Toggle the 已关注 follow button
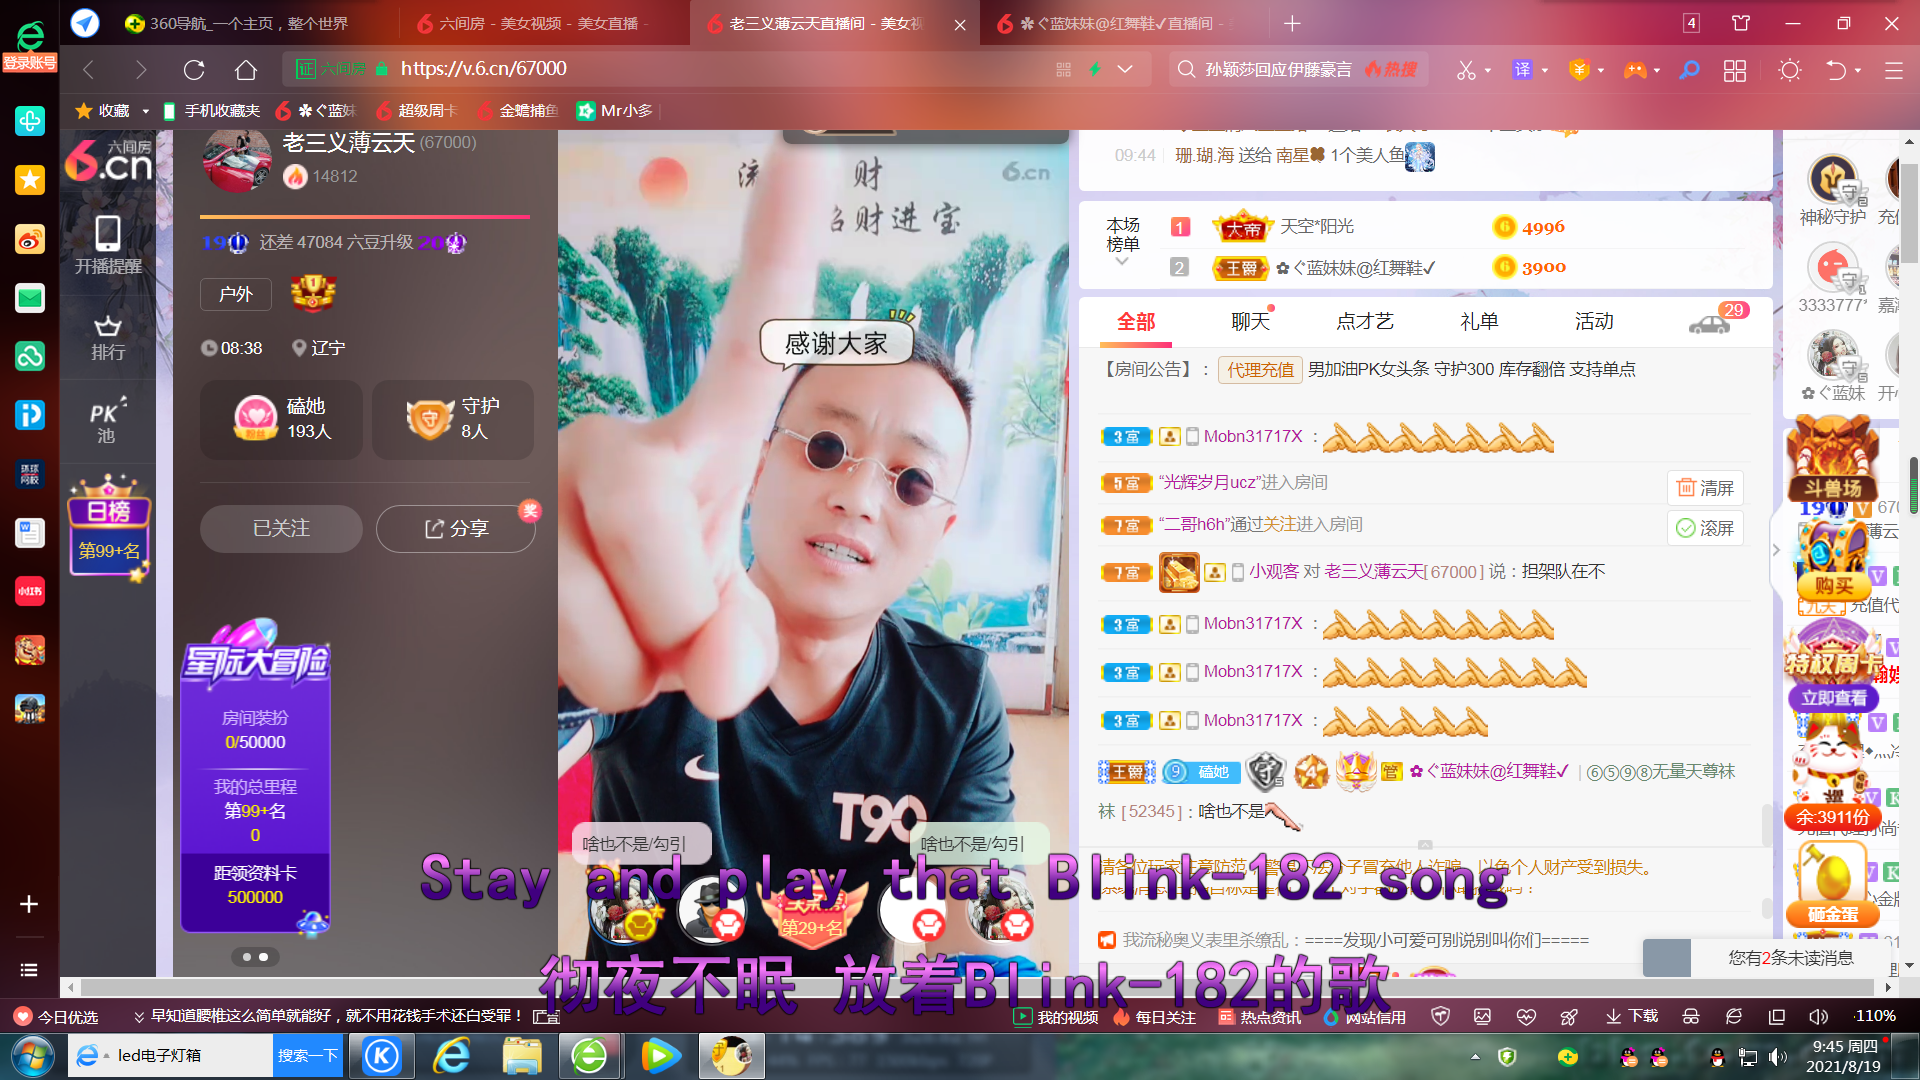The width and height of the screenshot is (1920, 1080). (281, 529)
